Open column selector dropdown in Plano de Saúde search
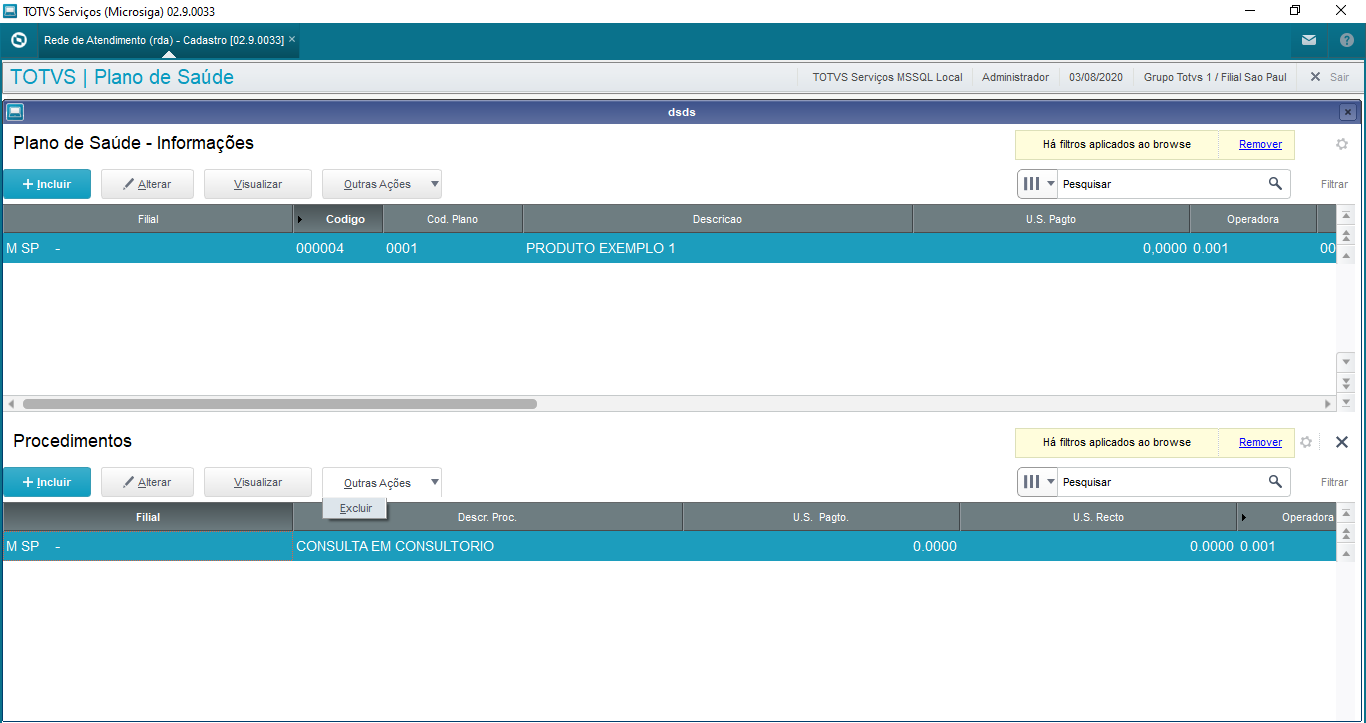Image resolution: width=1366 pixels, height=723 pixels. (1038, 184)
